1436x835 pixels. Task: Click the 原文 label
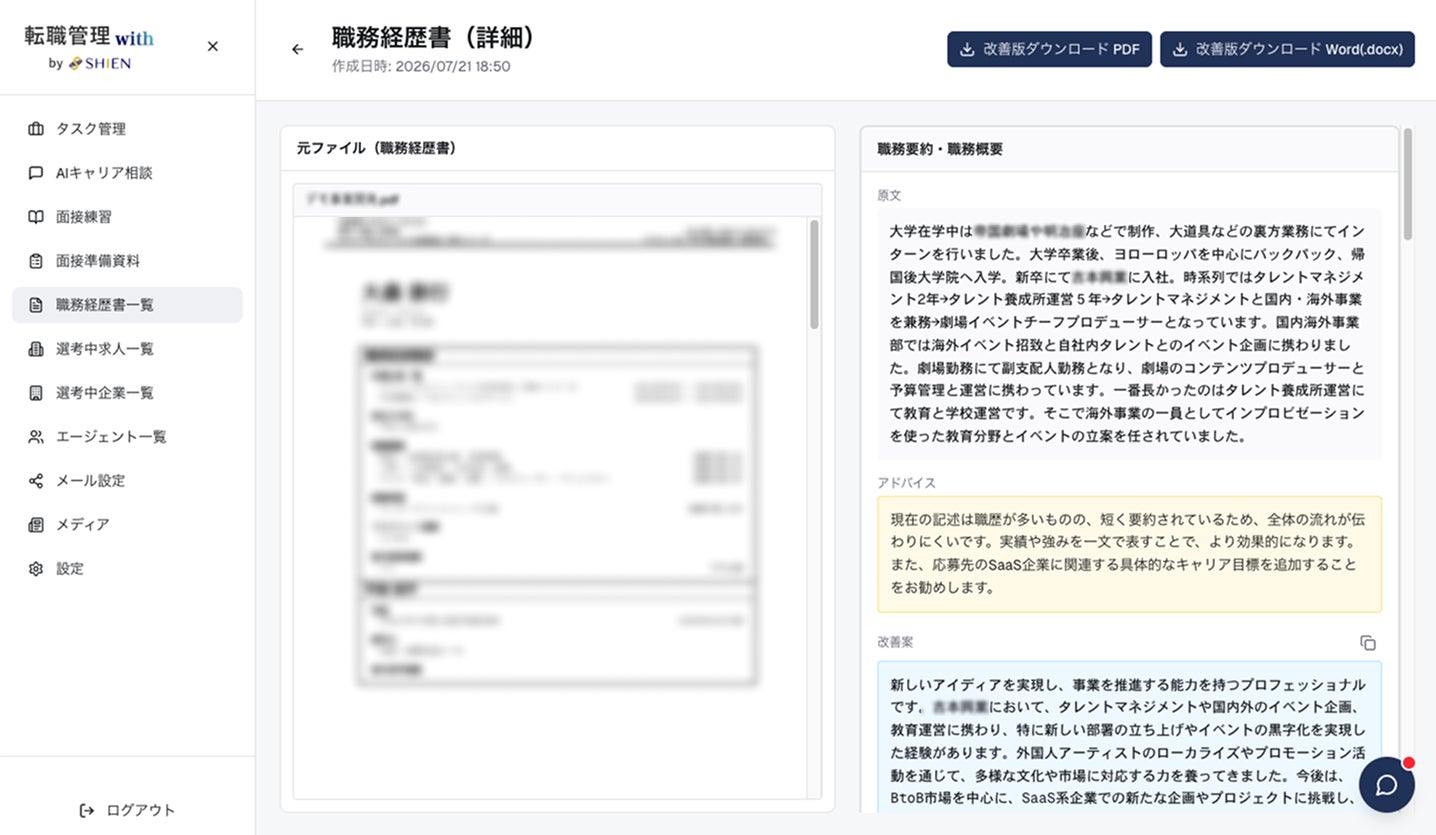[x=889, y=195]
